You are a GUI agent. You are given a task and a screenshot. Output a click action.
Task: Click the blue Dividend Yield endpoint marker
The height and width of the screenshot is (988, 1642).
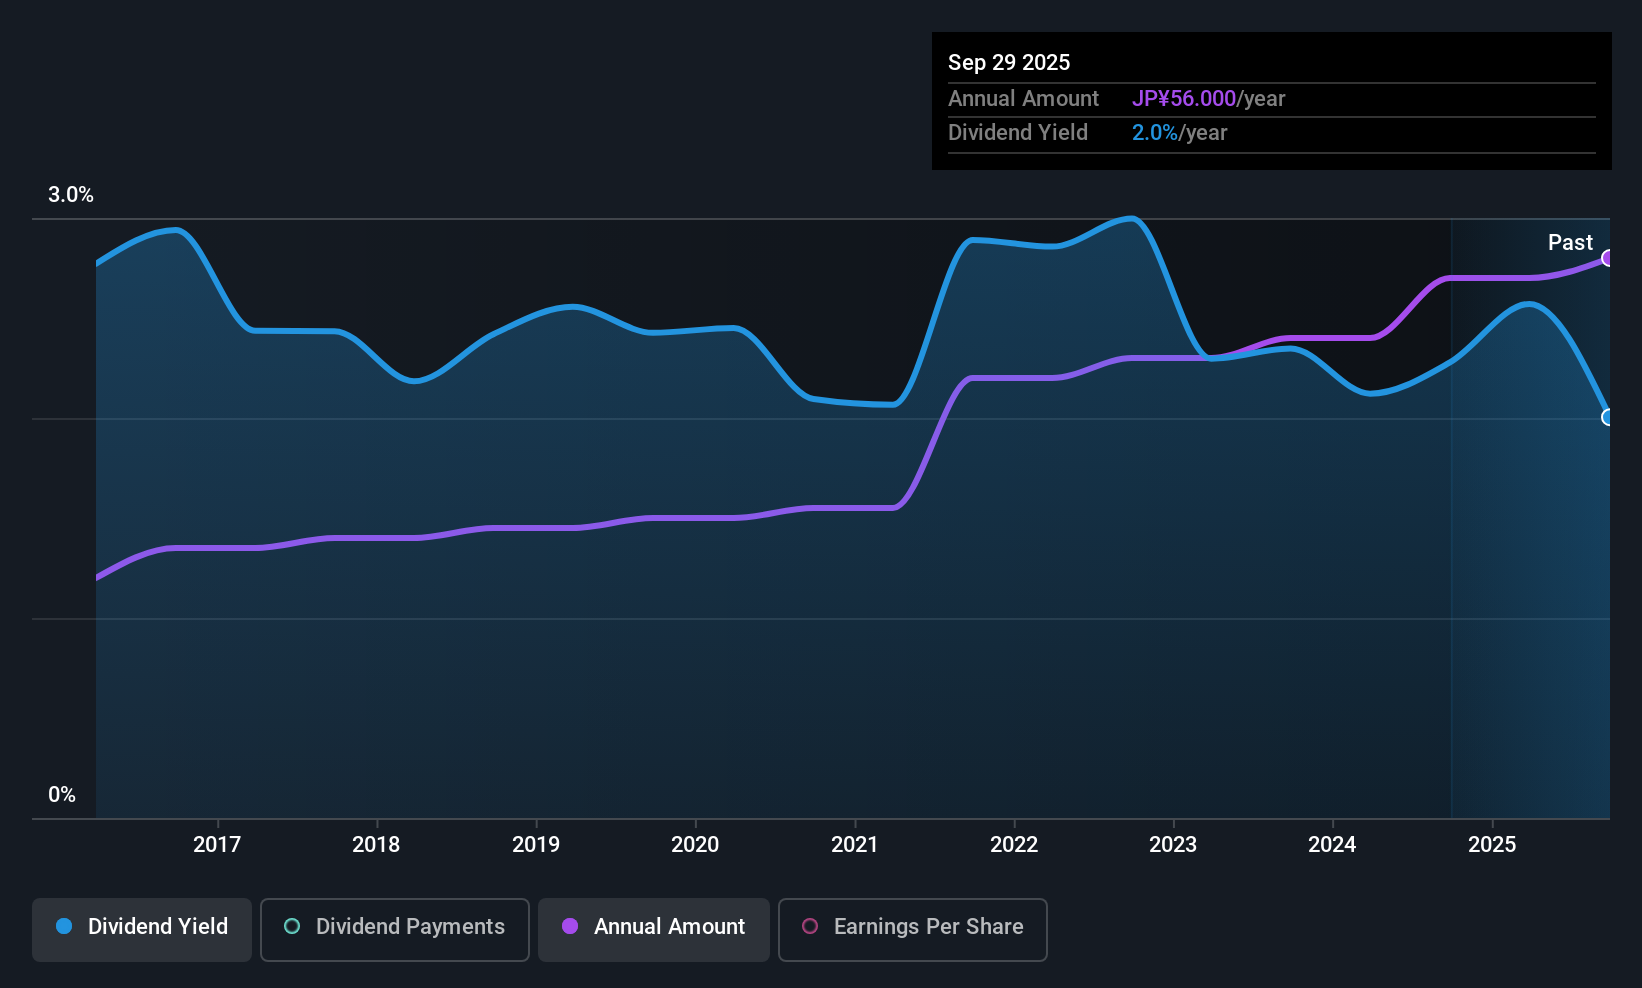click(x=1607, y=417)
